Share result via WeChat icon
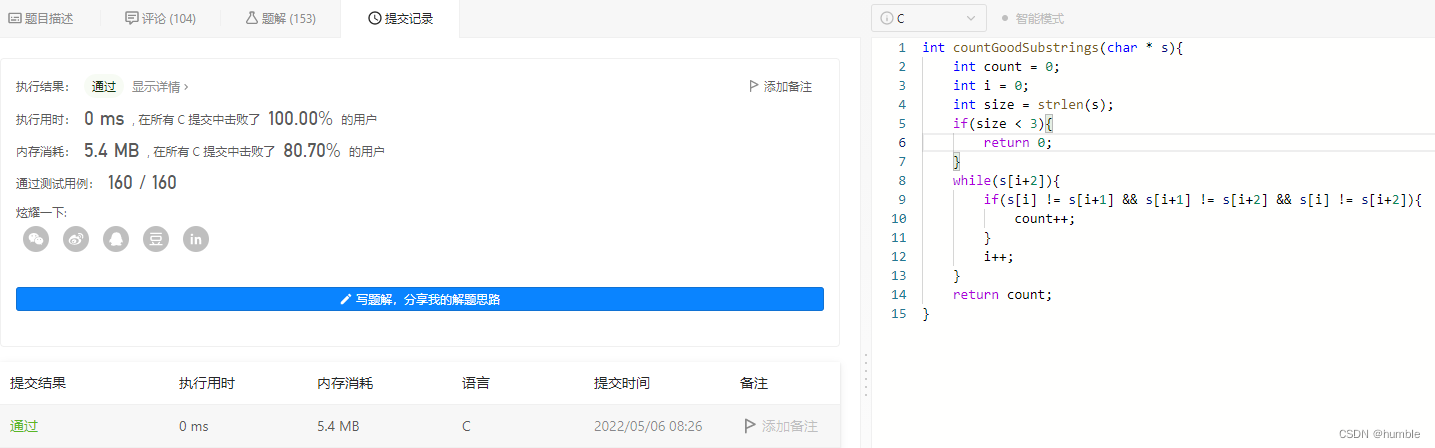 [x=36, y=239]
